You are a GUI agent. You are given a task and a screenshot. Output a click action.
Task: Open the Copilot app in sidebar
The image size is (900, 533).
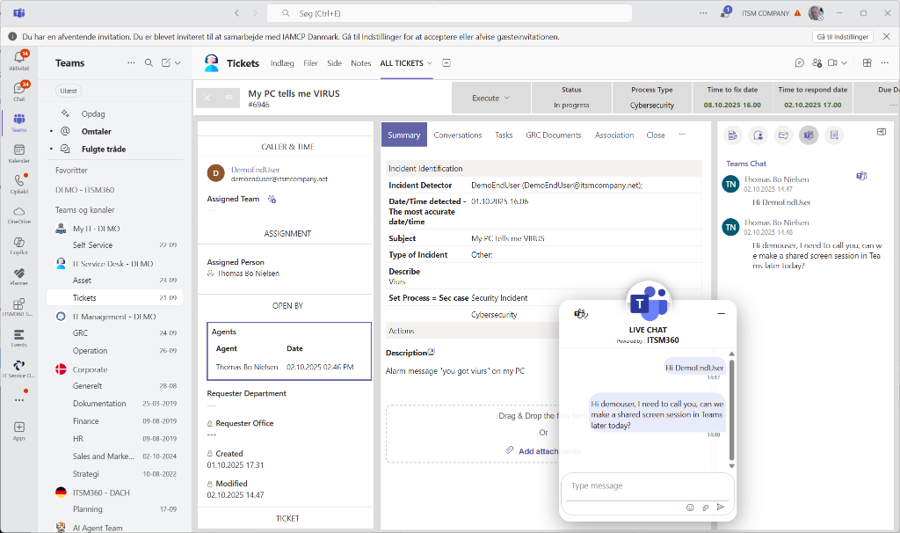coord(19,244)
